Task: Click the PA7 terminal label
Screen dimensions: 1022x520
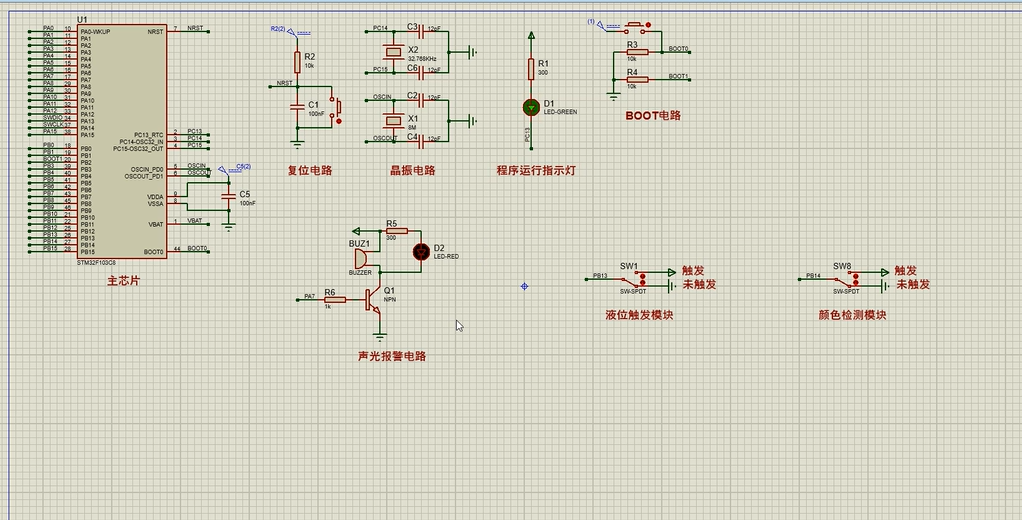Action: tap(310, 297)
